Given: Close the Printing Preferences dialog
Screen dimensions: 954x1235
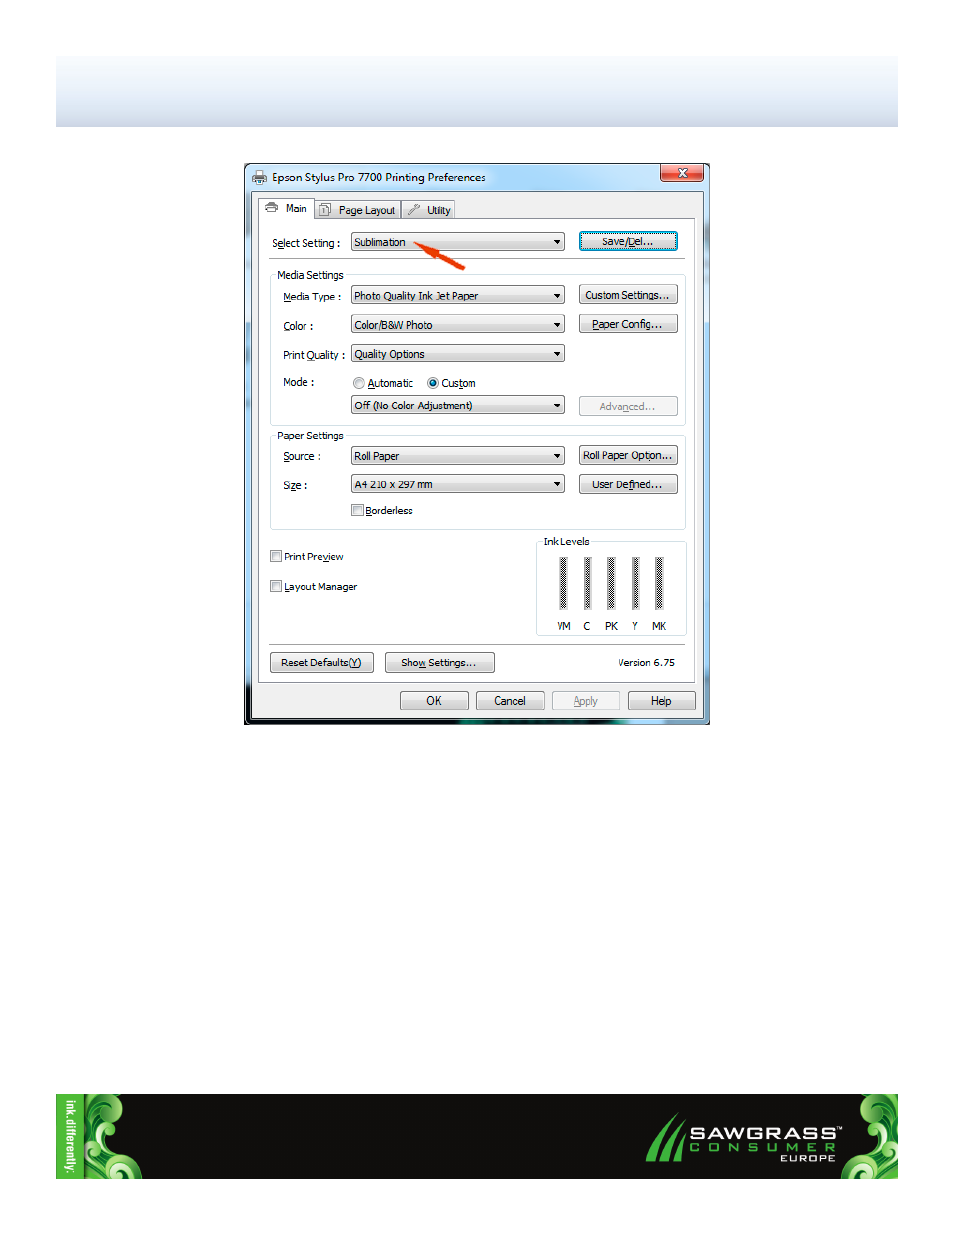Looking at the screenshot, I should point(682,173).
